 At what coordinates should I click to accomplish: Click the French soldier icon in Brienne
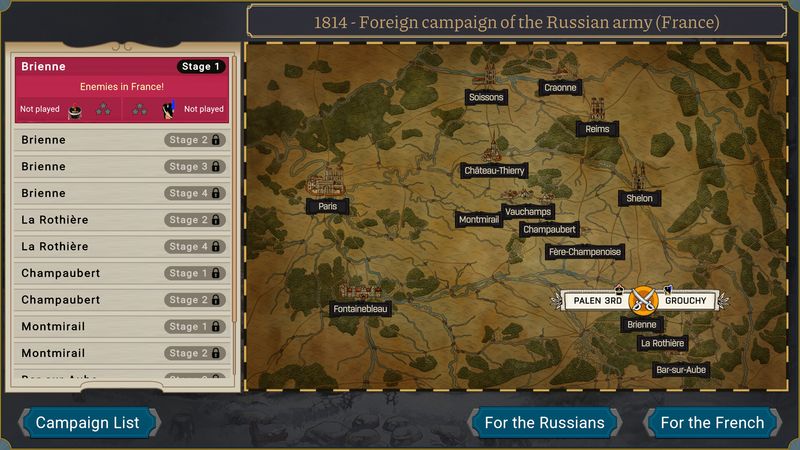[169, 109]
